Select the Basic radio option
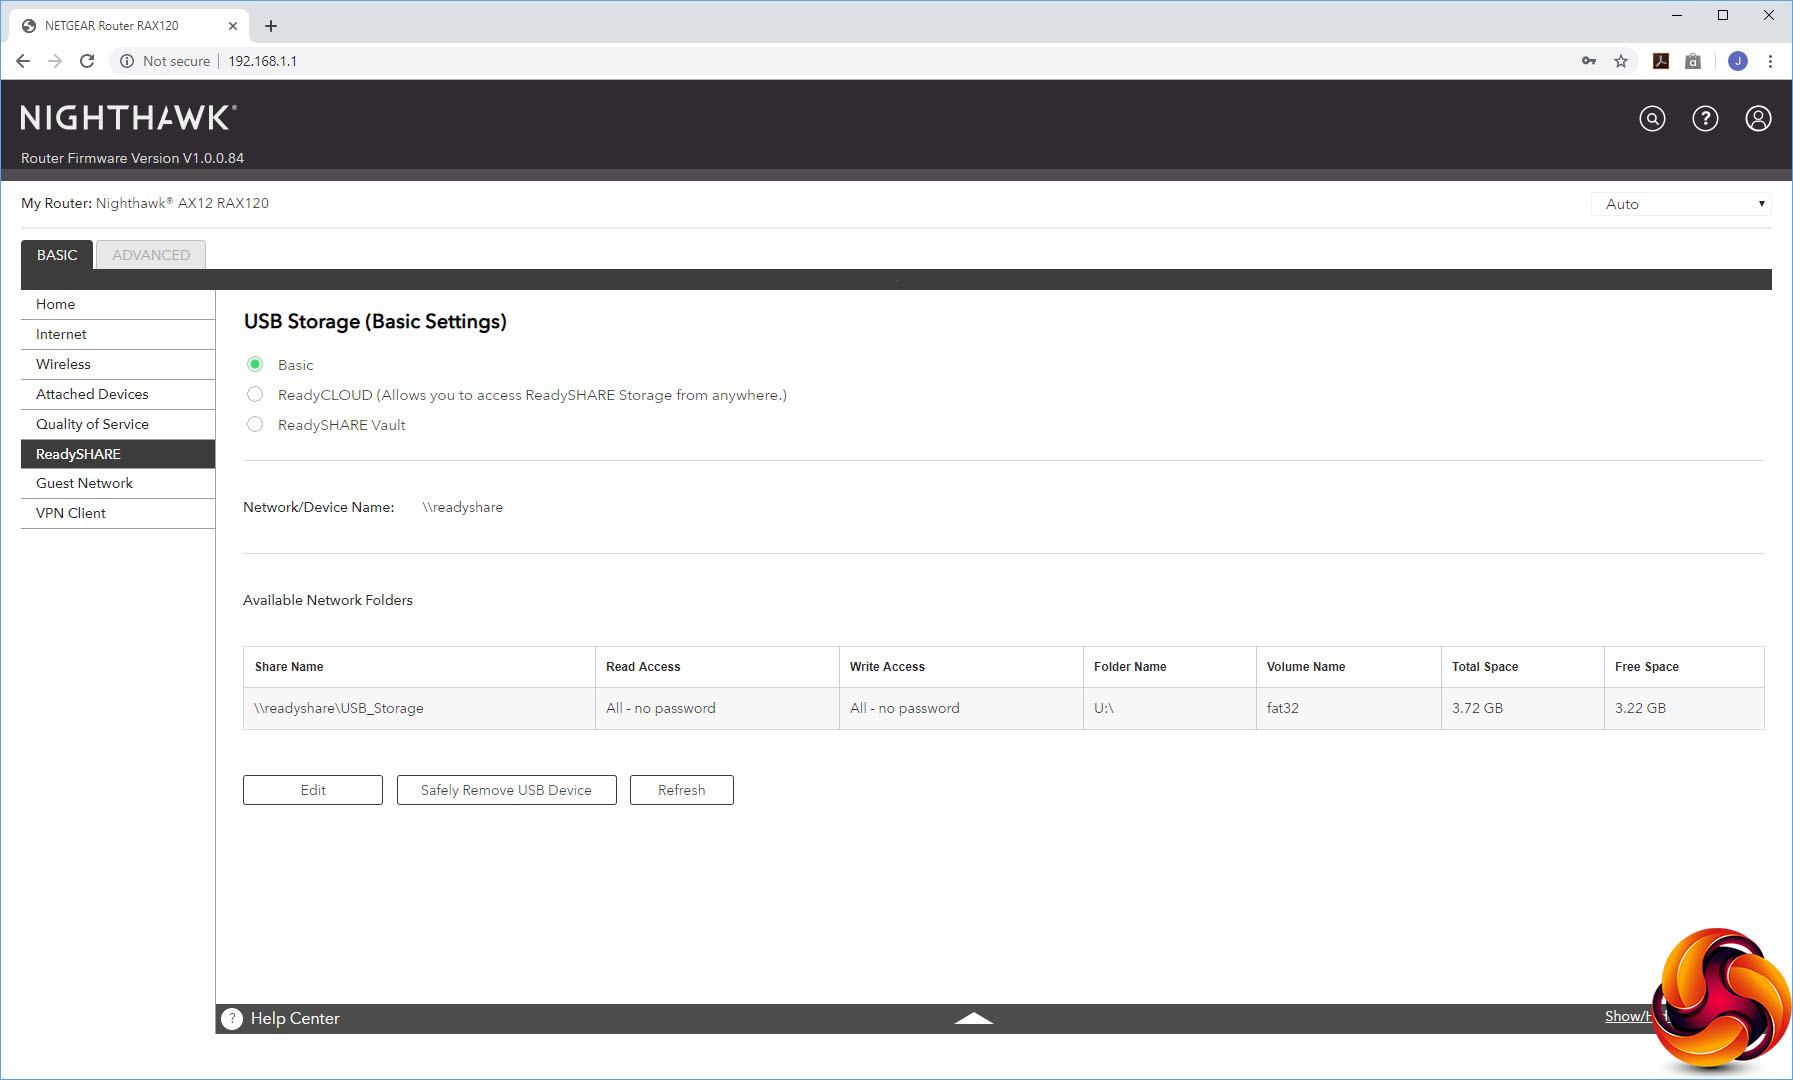1793x1080 pixels. coord(255,364)
